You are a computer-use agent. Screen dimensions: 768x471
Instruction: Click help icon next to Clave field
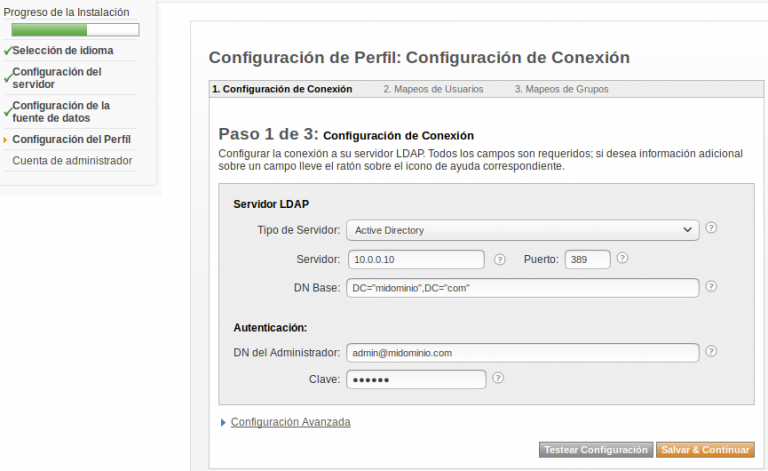point(498,378)
